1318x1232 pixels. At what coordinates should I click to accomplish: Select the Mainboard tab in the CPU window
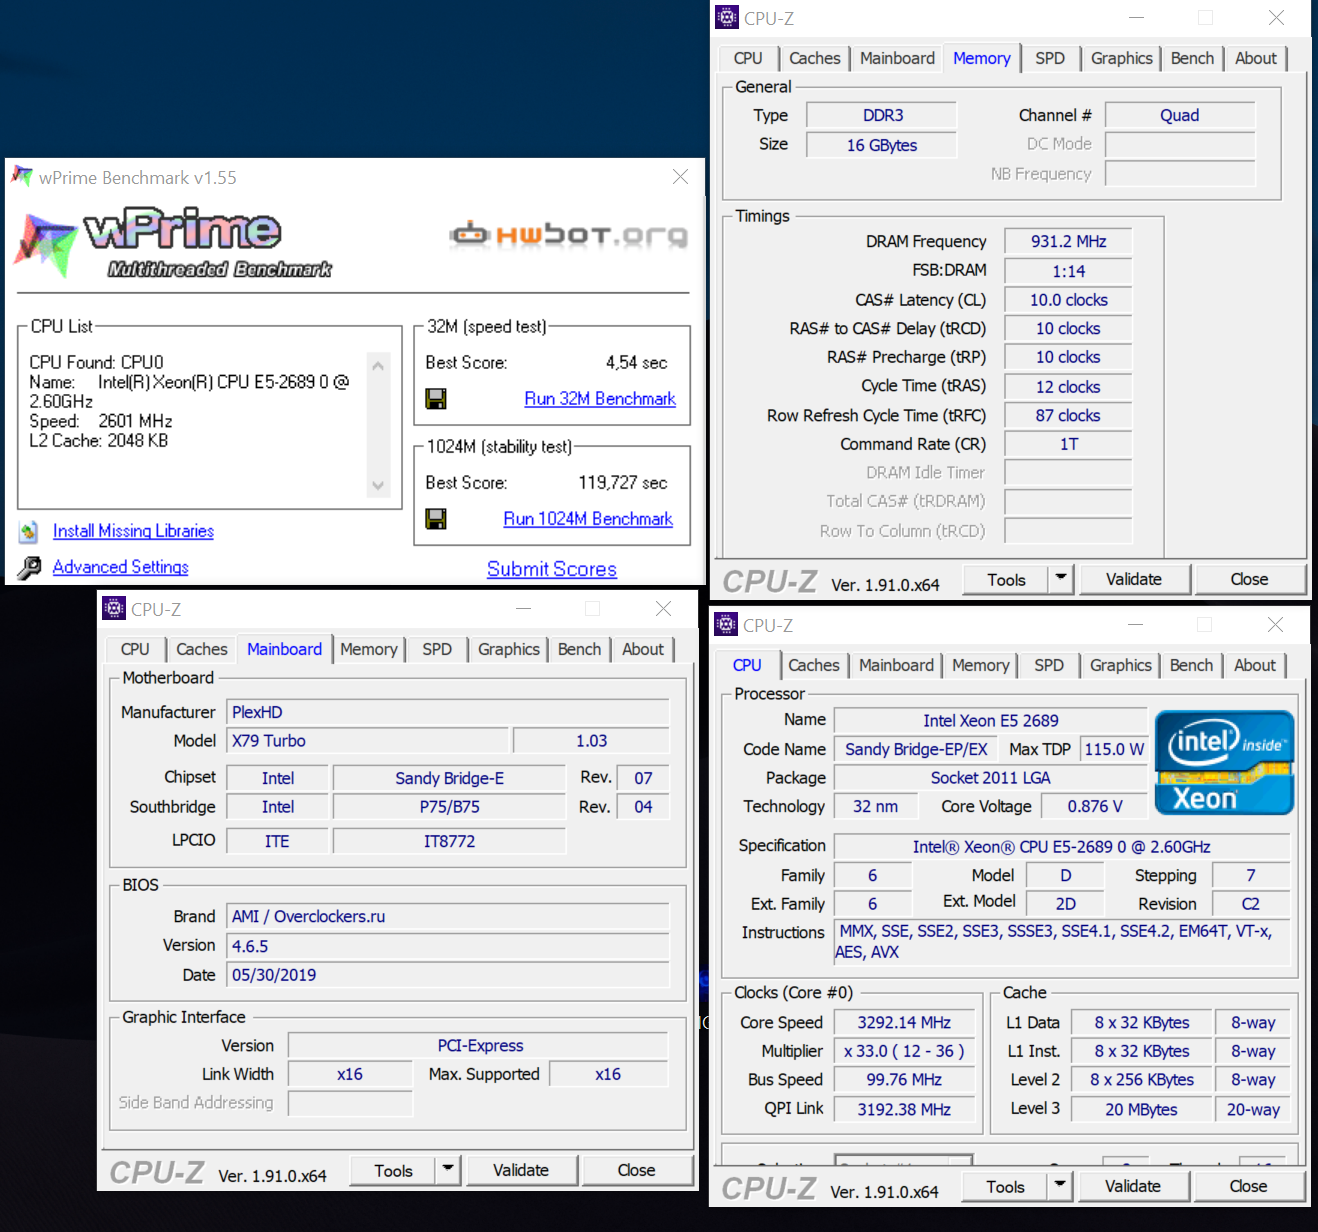pos(896,665)
